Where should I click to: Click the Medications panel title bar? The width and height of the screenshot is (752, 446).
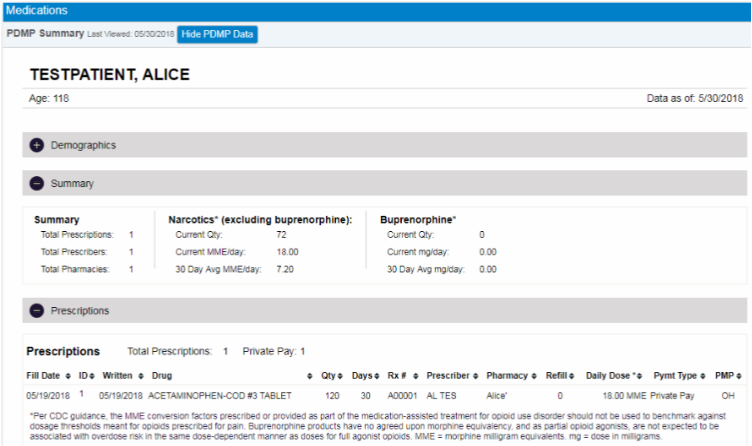(x=376, y=10)
